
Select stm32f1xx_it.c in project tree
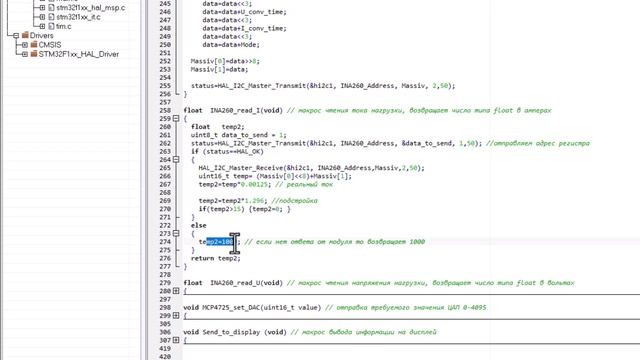tap(78, 17)
